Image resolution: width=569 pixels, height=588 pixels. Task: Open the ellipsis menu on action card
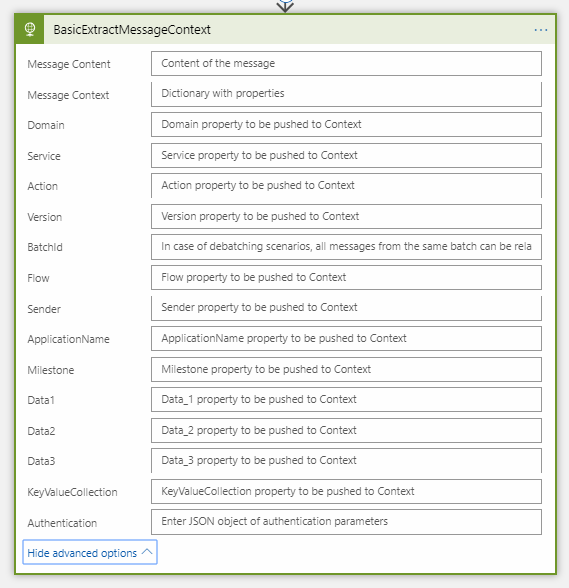point(540,30)
